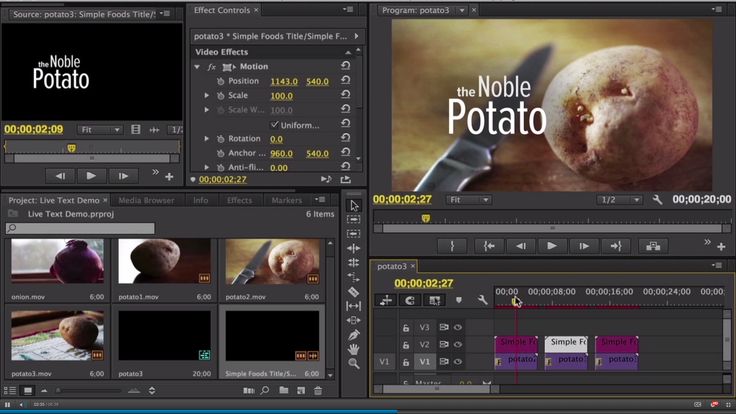Switch to Effects tab
Screen dimensions: 736x414
239,200
